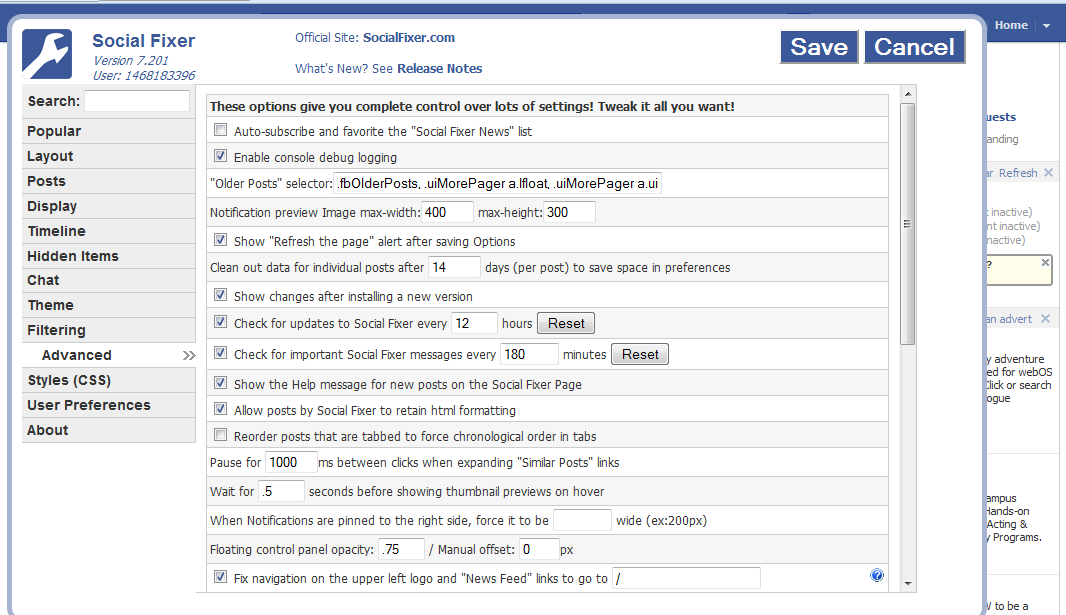Click the preview image max-width field
The width and height of the screenshot is (1066, 615).
click(x=447, y=212)
